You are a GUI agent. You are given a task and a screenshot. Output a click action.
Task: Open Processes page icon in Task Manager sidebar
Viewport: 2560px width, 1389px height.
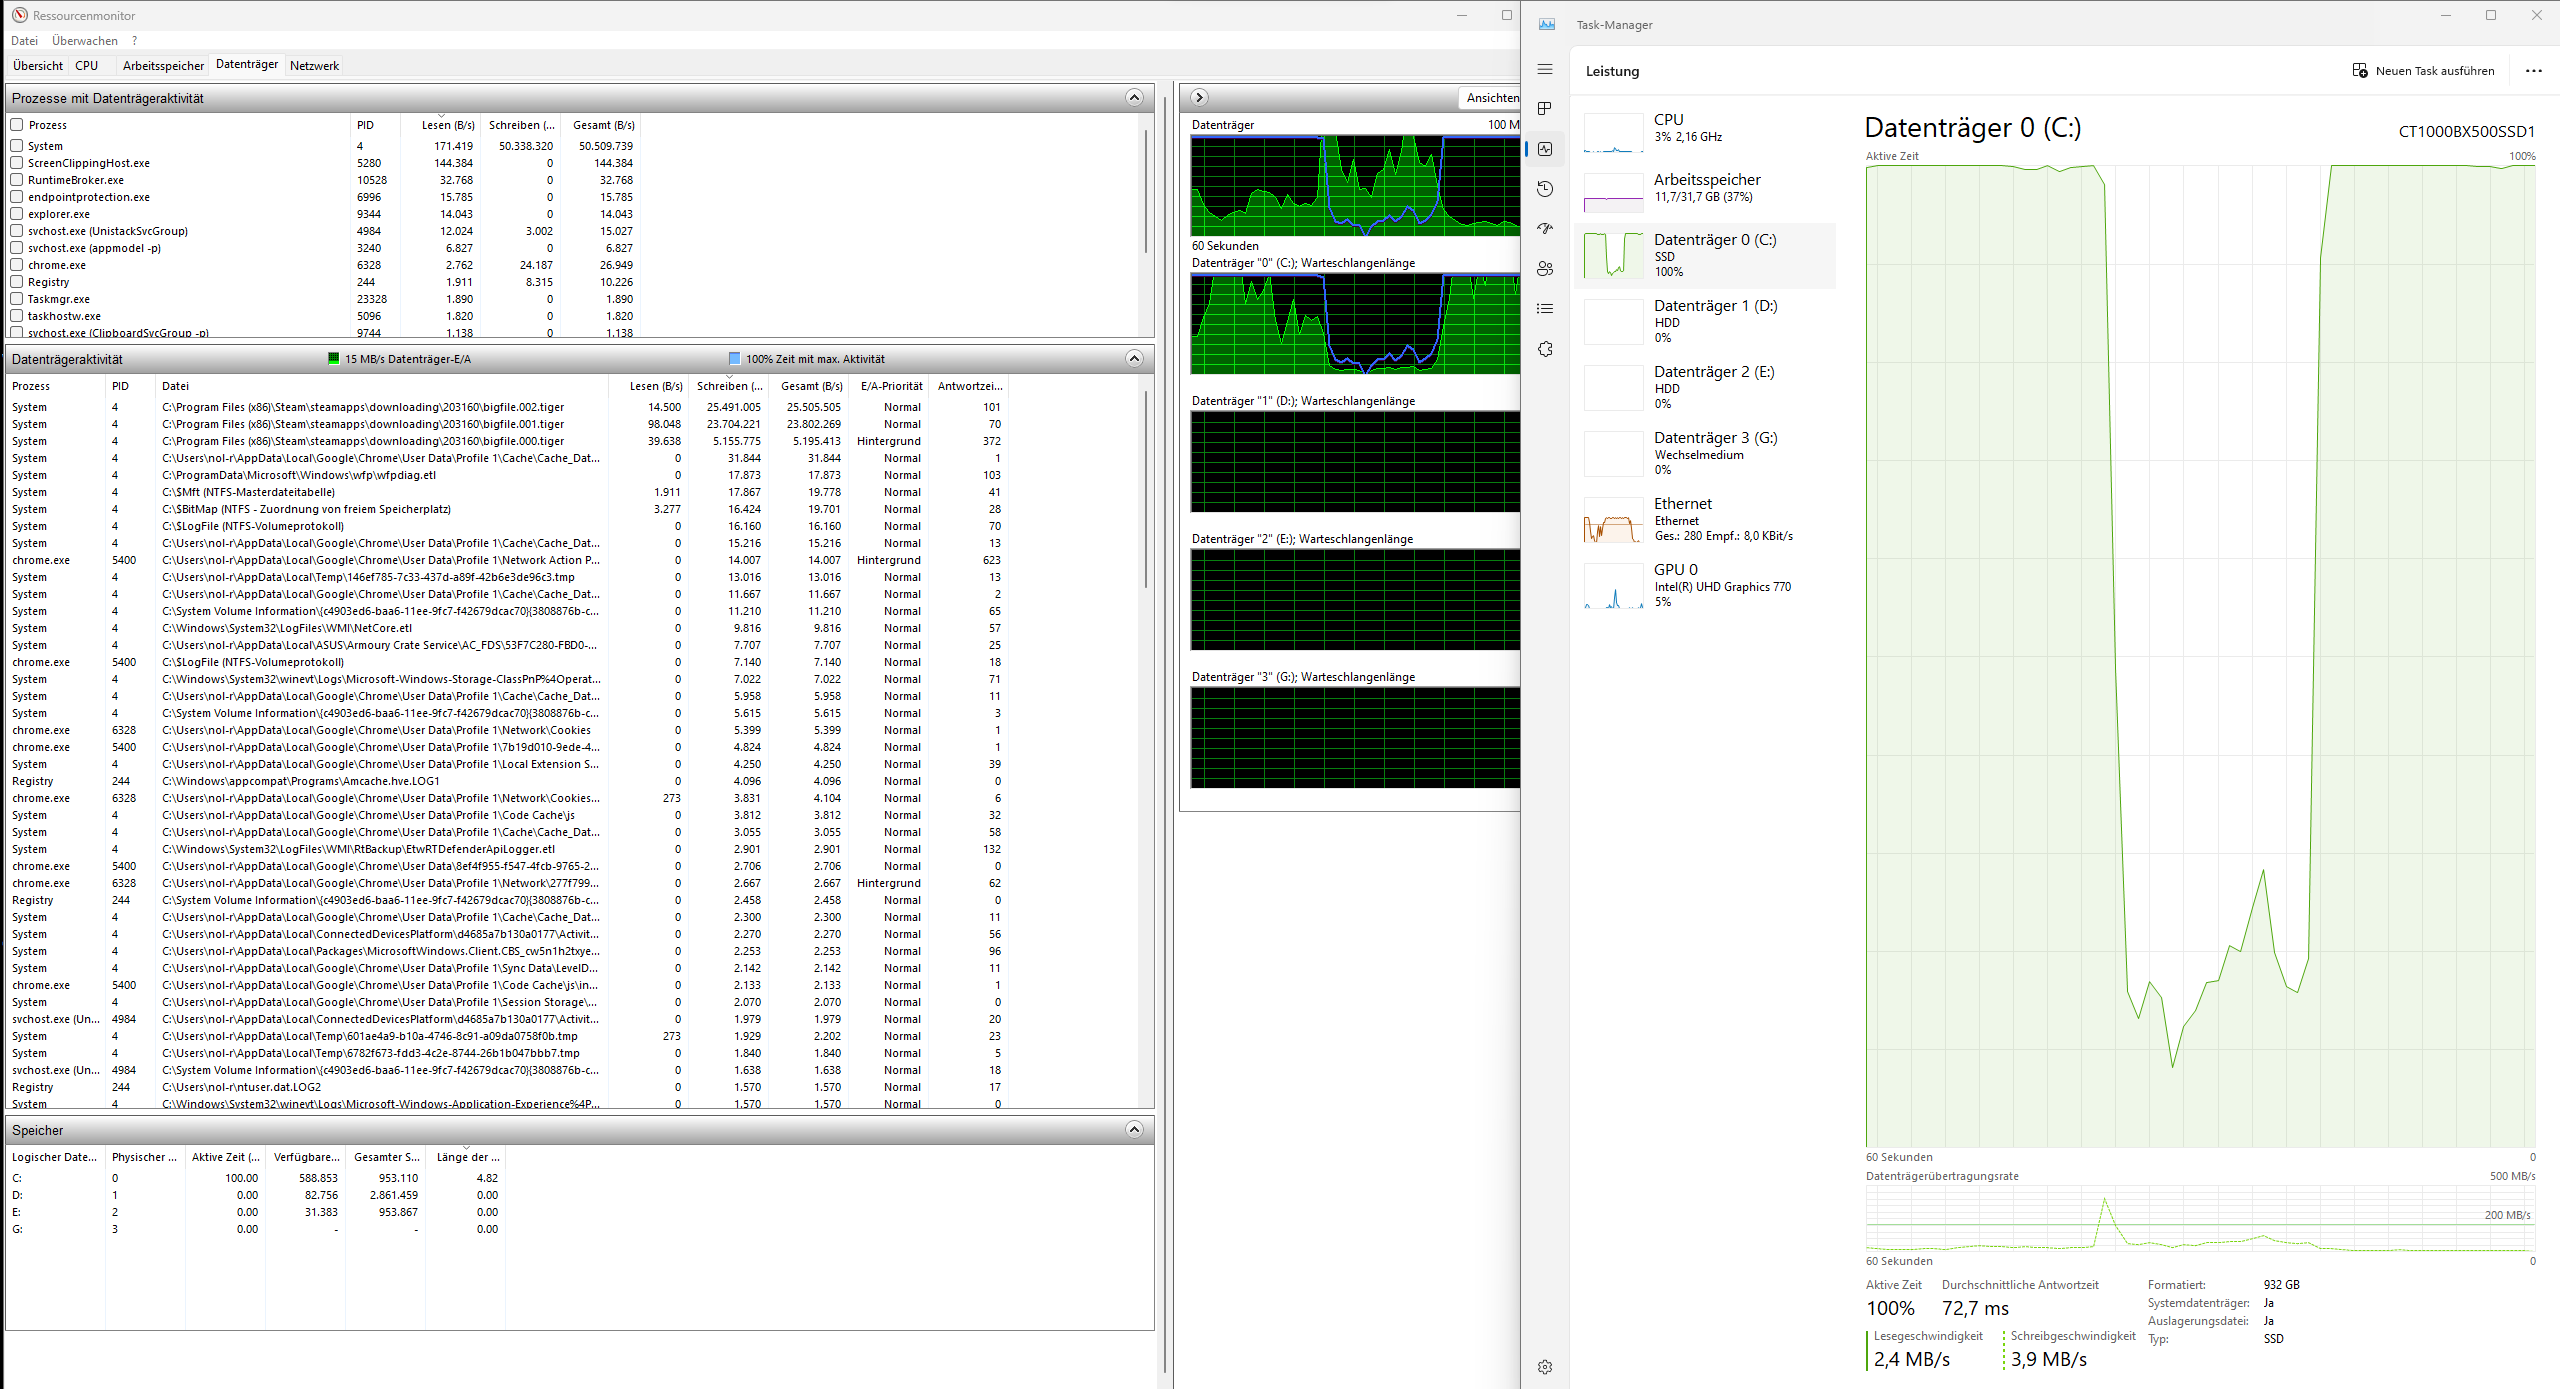point(1545,108)
